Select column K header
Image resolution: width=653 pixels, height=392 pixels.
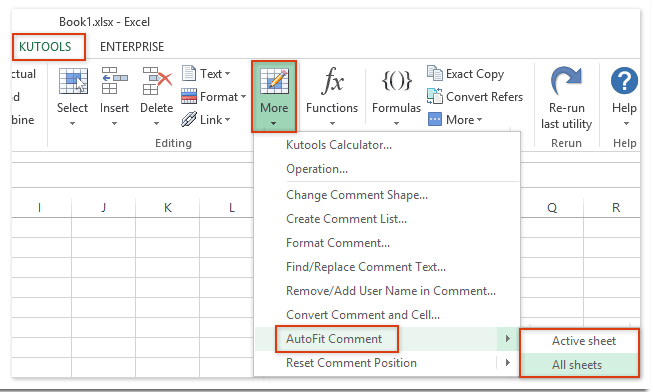coord(167,207)
